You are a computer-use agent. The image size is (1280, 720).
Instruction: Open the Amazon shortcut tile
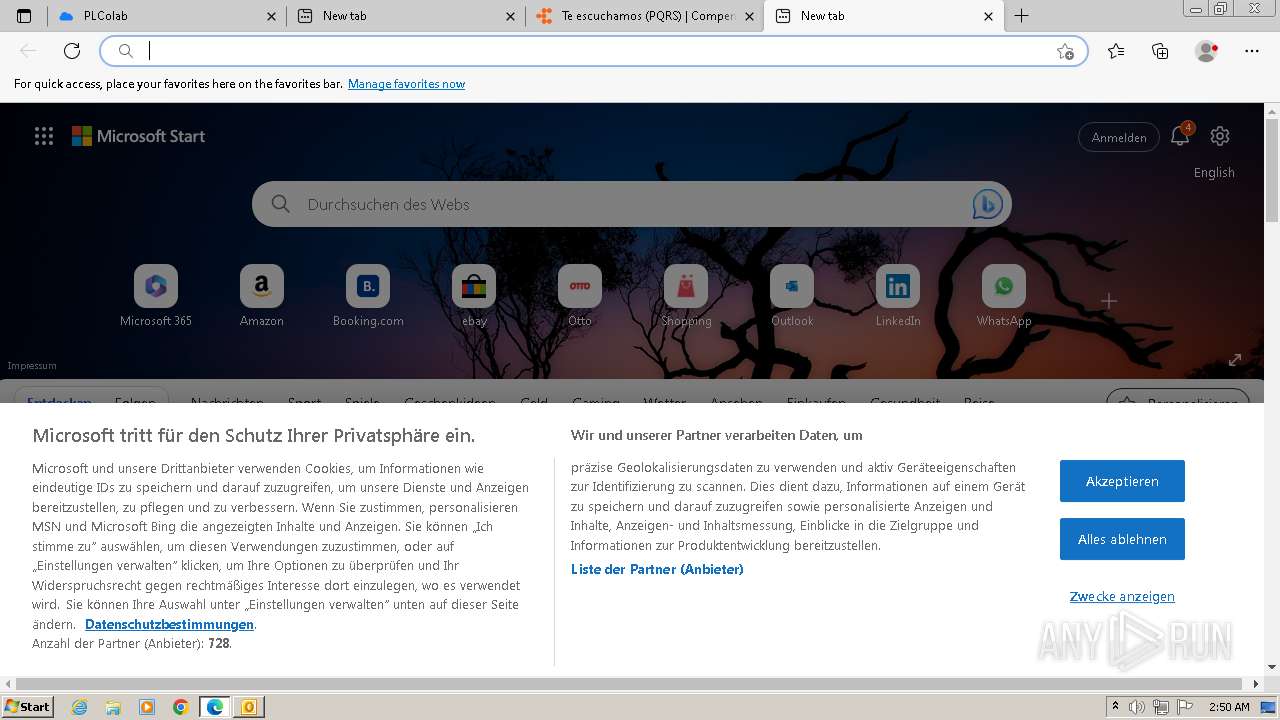[x=262, y=296]
